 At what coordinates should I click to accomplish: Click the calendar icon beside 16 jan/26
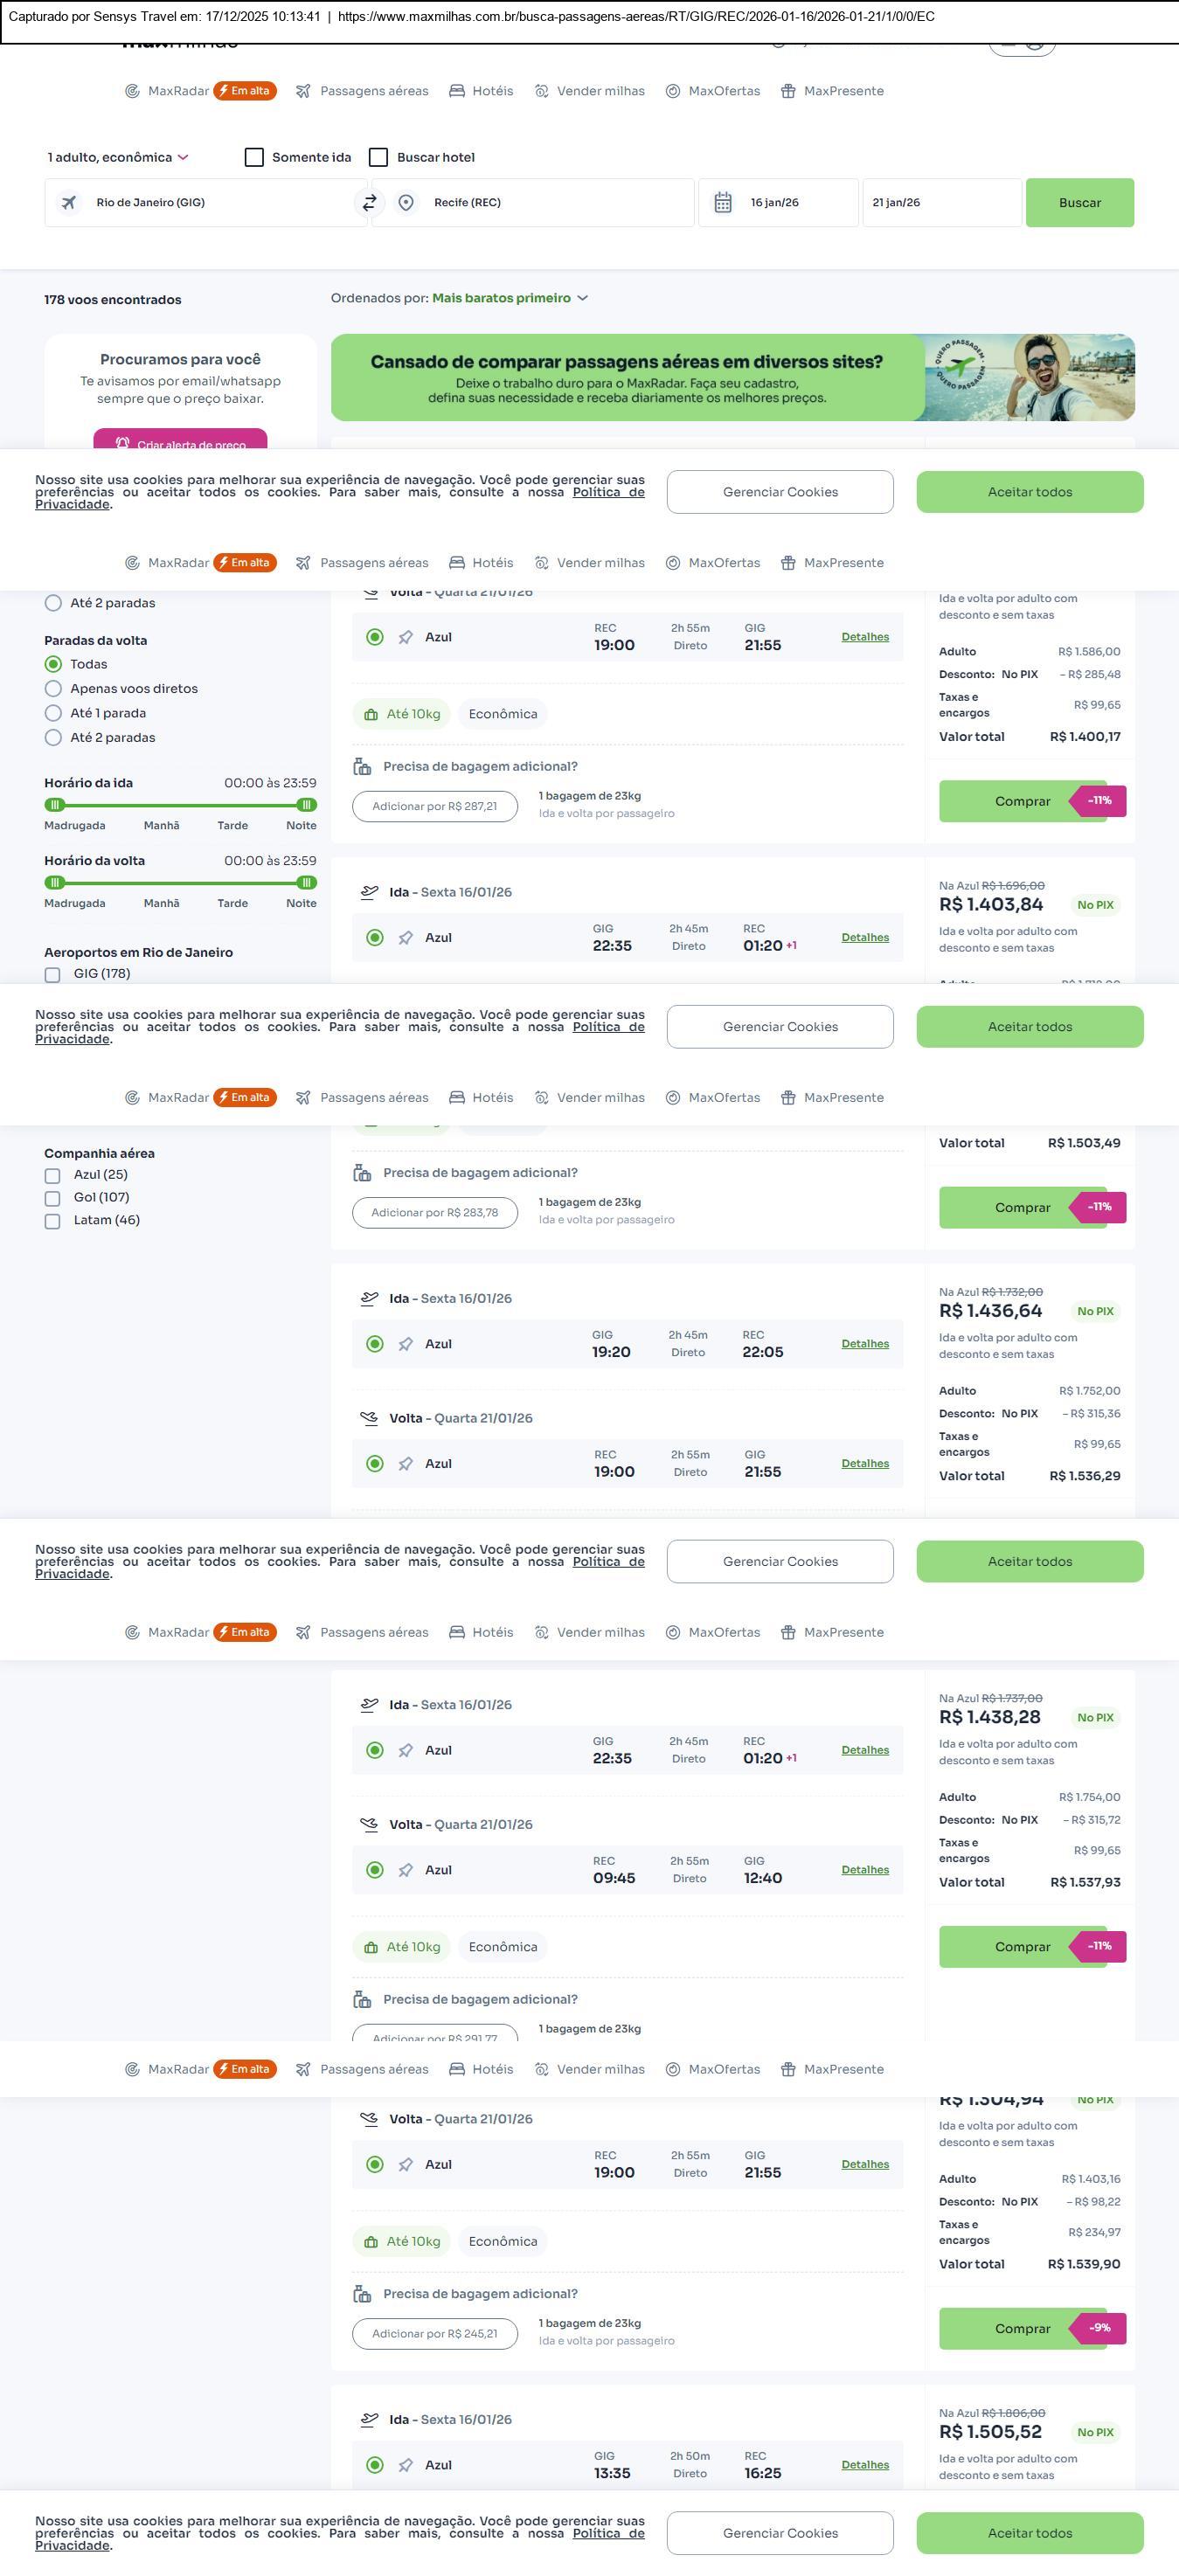[x=723, y=203]
